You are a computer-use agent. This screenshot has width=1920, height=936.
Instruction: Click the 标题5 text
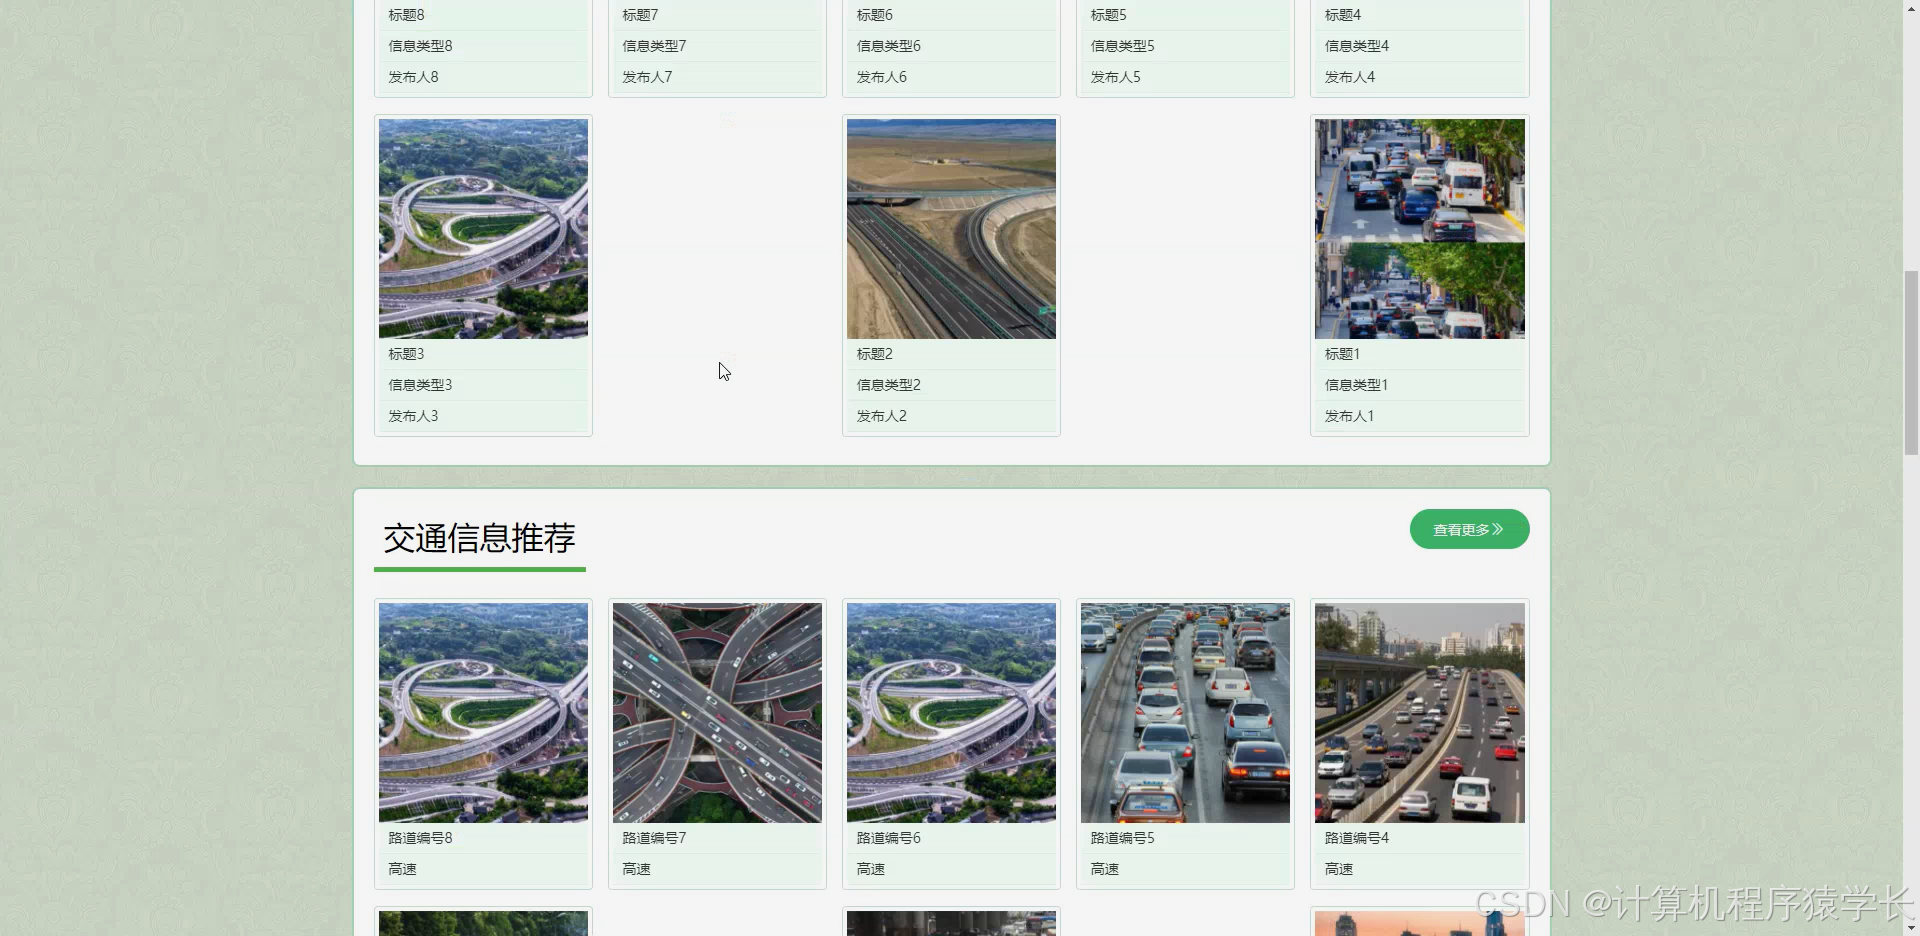pyautogui.click(x=1108, y=15)
